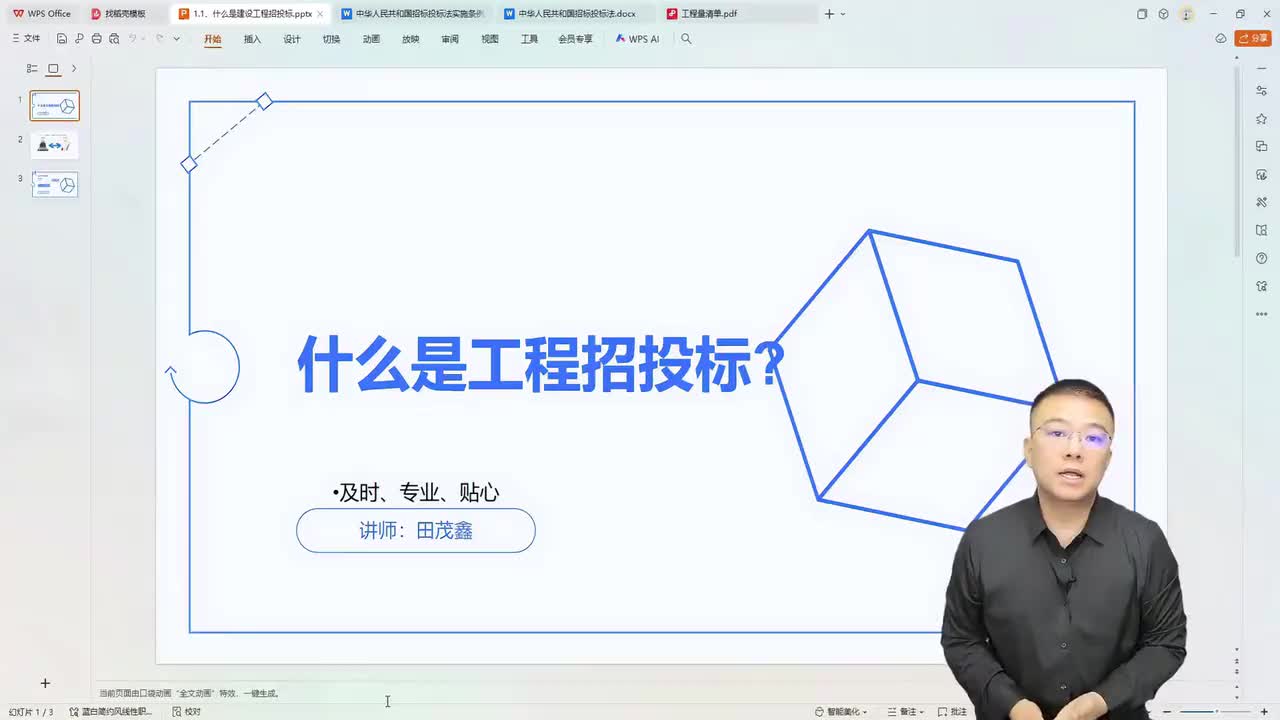Click the 蓝白简约风线性职 theme name
Screen dimensions: 1280x720
[x=111, y=712]
